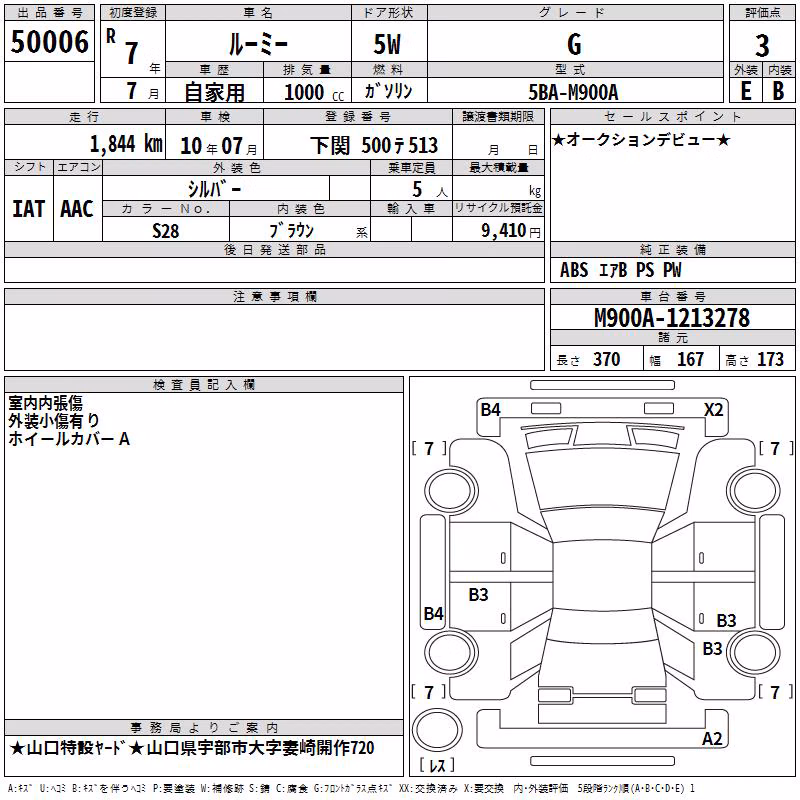Click the exterior color シルバー
800x800 pixels.
(x=214, y=189)
